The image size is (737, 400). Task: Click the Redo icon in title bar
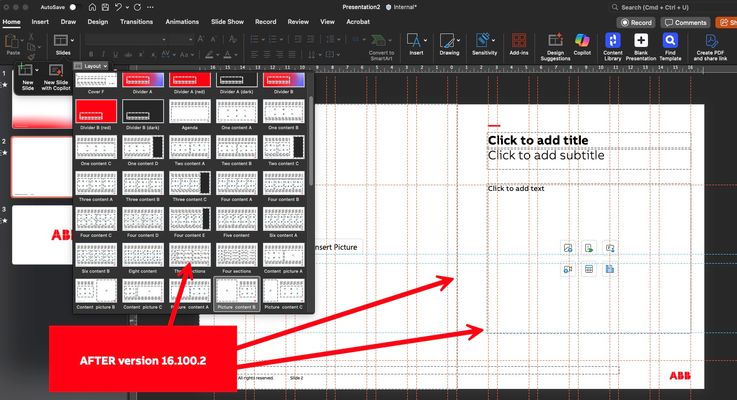click(x=137, y=7)
